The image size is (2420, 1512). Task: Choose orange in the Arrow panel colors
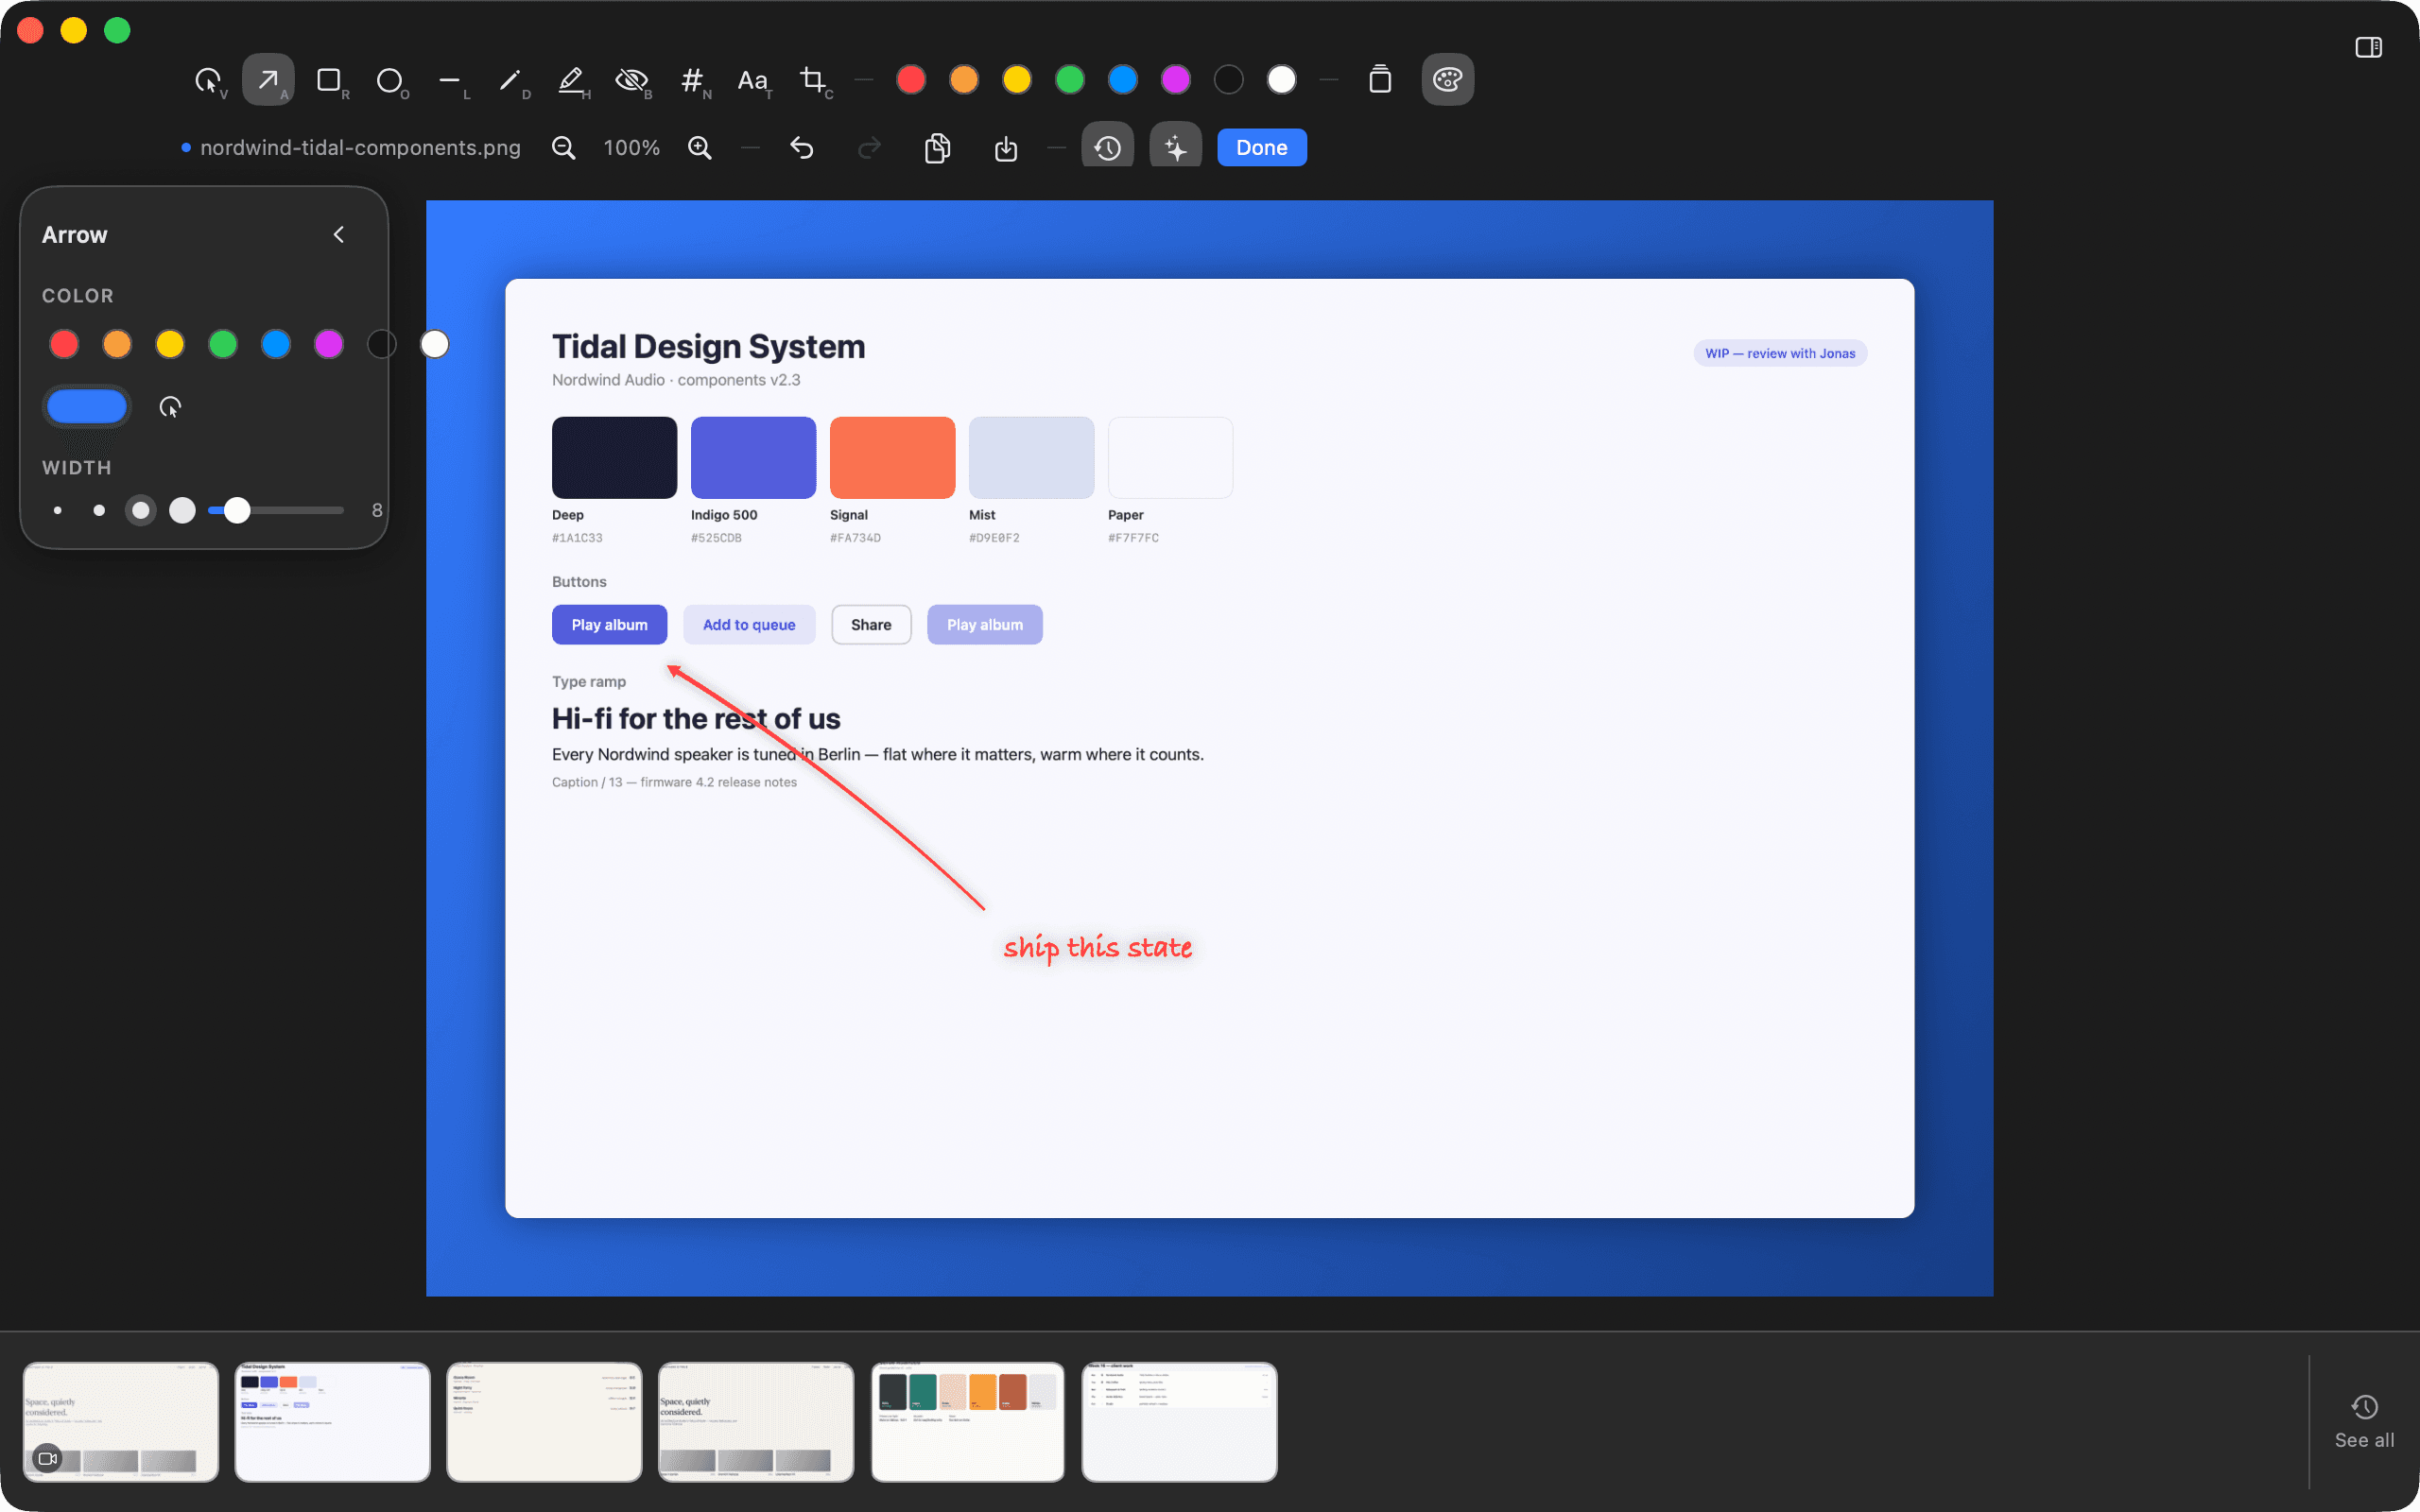pyautogui.click(x=117, y=344)
